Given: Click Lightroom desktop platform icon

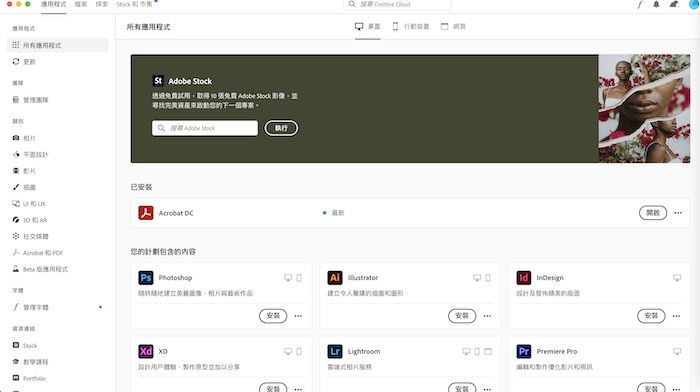Looking at the screenshot, I should pyautogui.click(x=466, y=351).
